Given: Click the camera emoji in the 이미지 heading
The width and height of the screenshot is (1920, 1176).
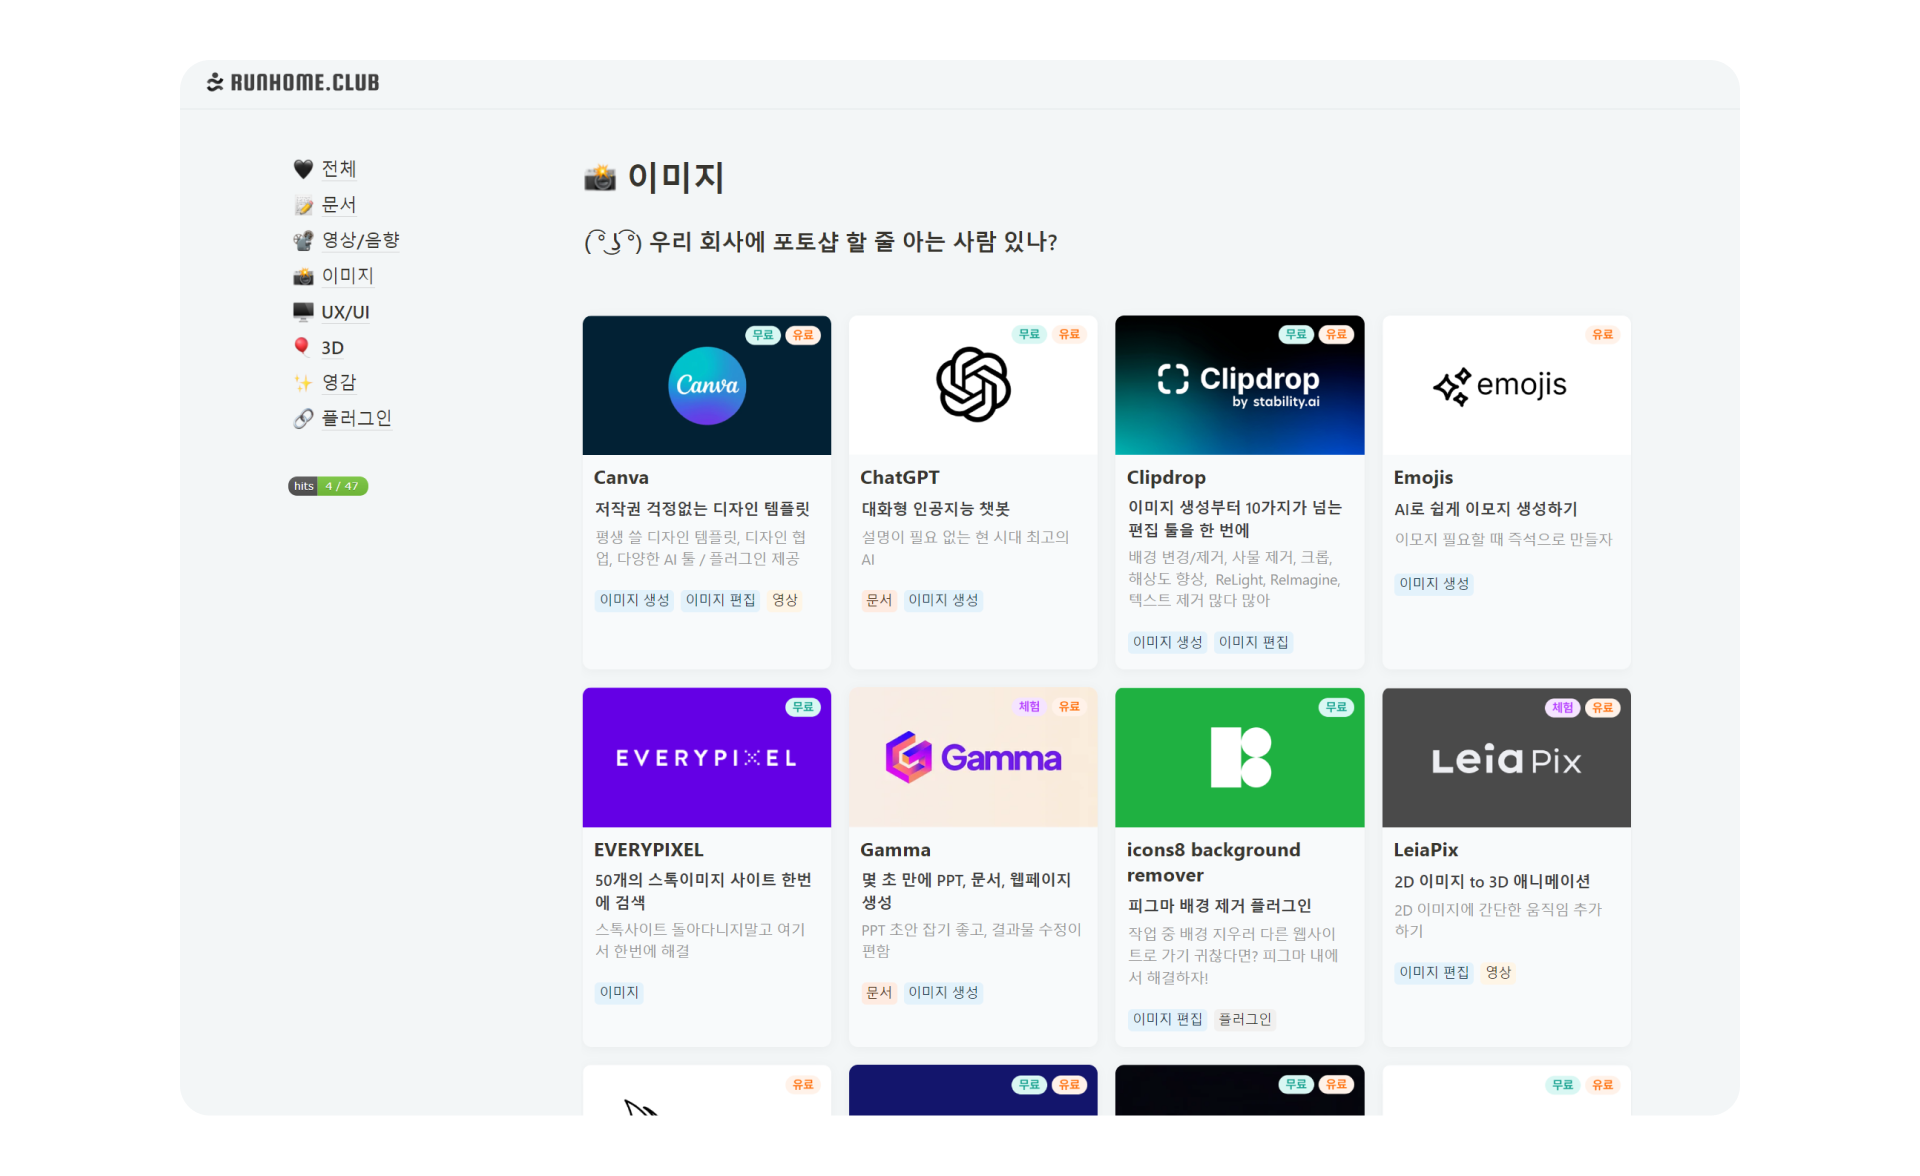Looking at the screenshot, I should [600, 177].
